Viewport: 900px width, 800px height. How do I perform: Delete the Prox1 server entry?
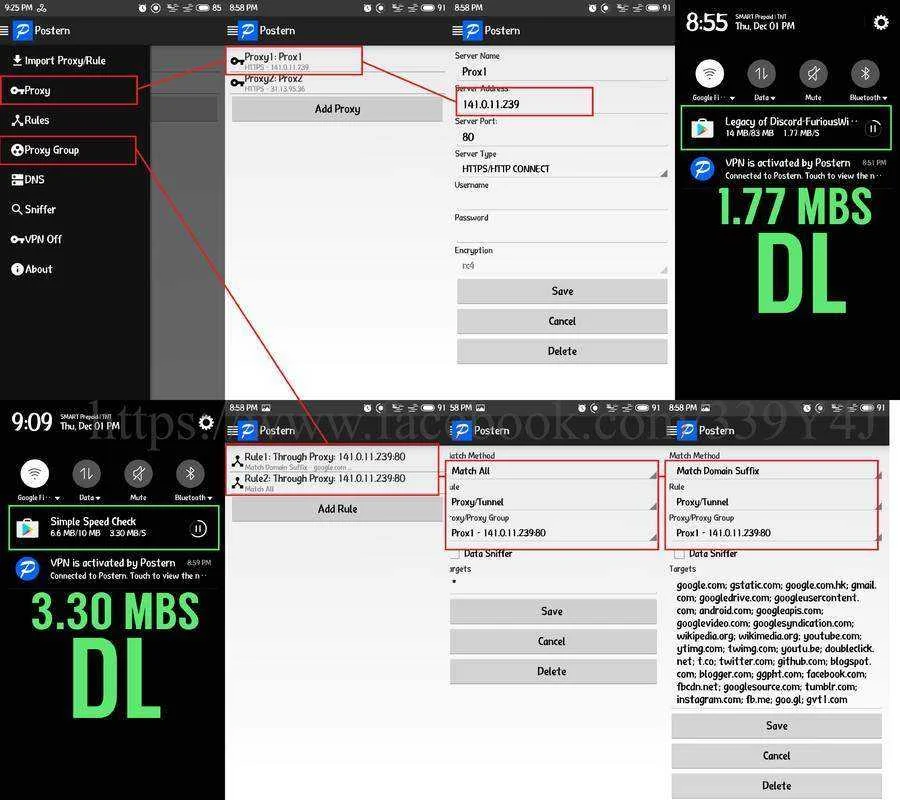coord(562,351)
